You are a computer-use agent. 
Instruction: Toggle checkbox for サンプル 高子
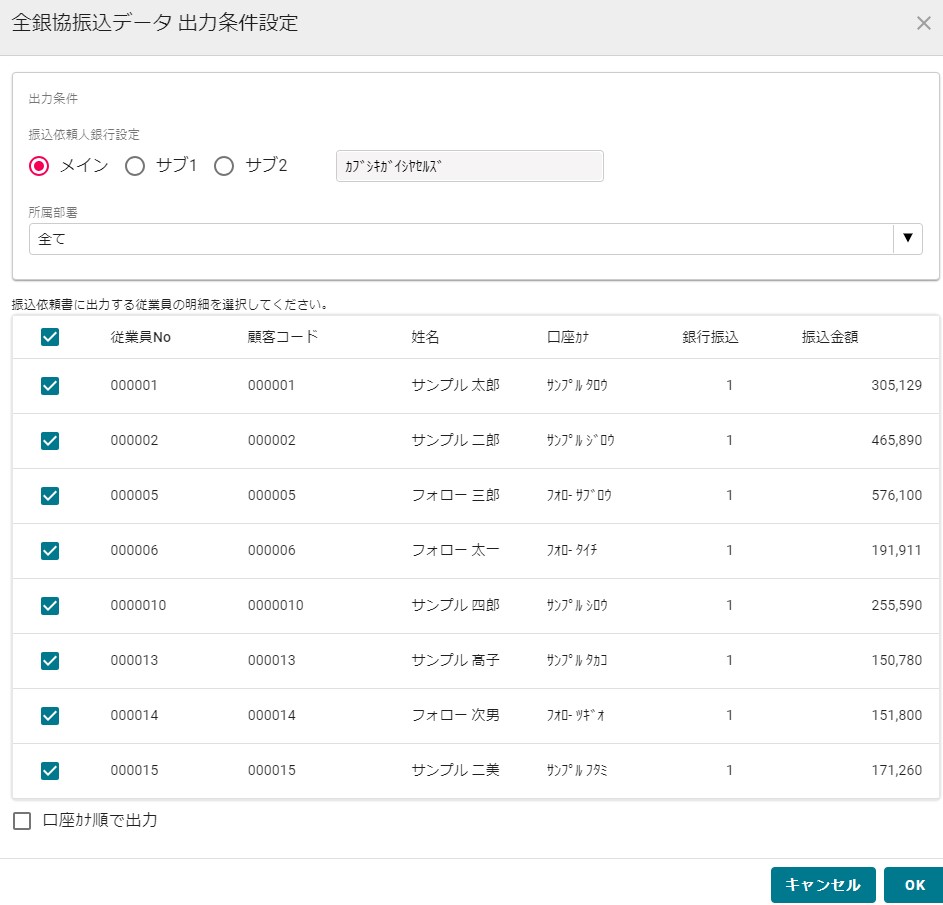(50, 660)
